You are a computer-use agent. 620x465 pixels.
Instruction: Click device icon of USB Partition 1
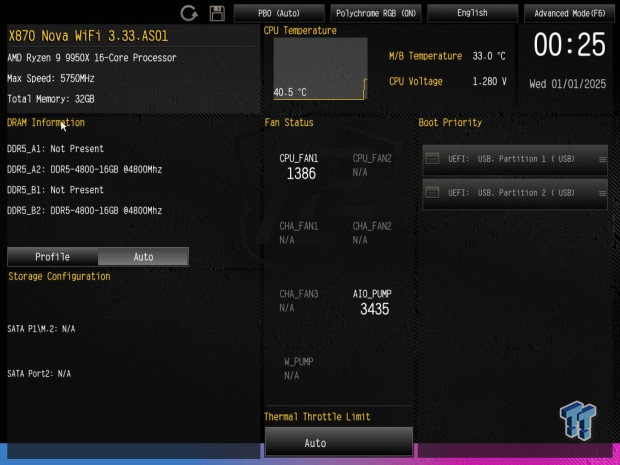tap(432, 159)
